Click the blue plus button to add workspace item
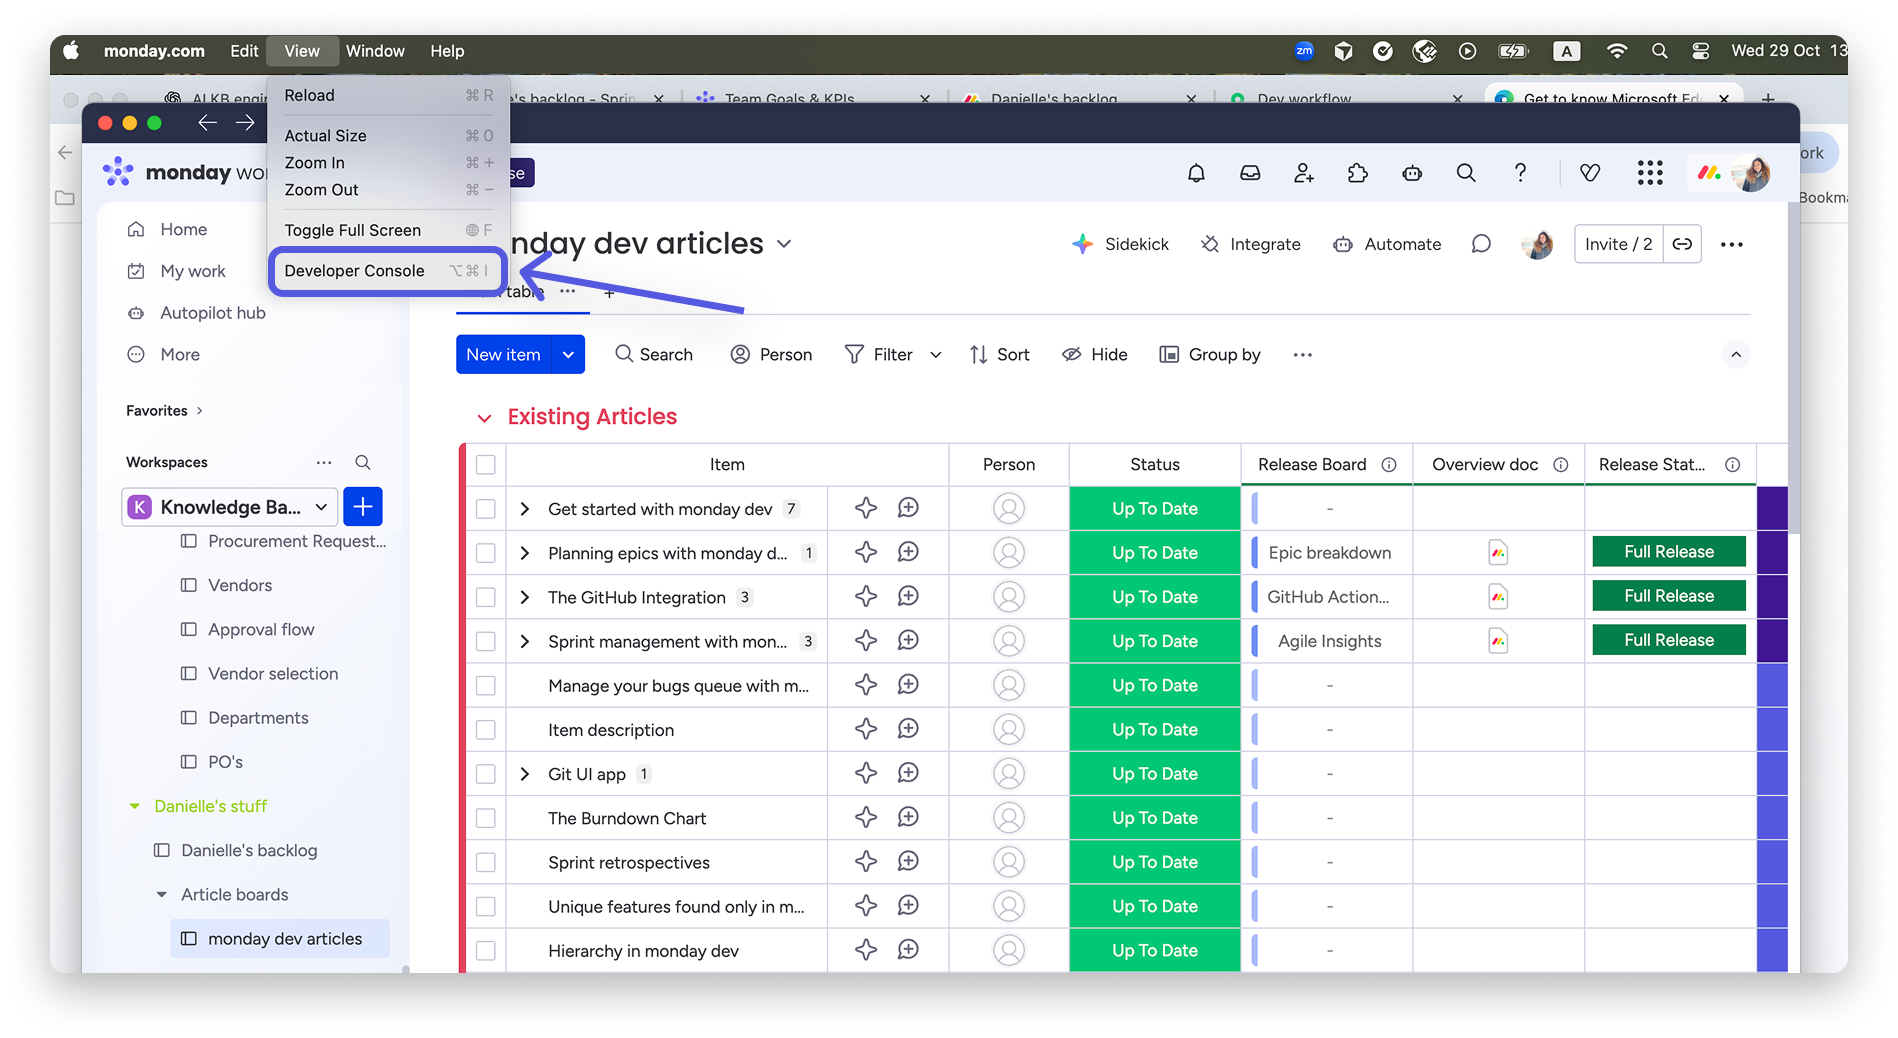This screenshot has height=1038, width=1898. [363, 507]
